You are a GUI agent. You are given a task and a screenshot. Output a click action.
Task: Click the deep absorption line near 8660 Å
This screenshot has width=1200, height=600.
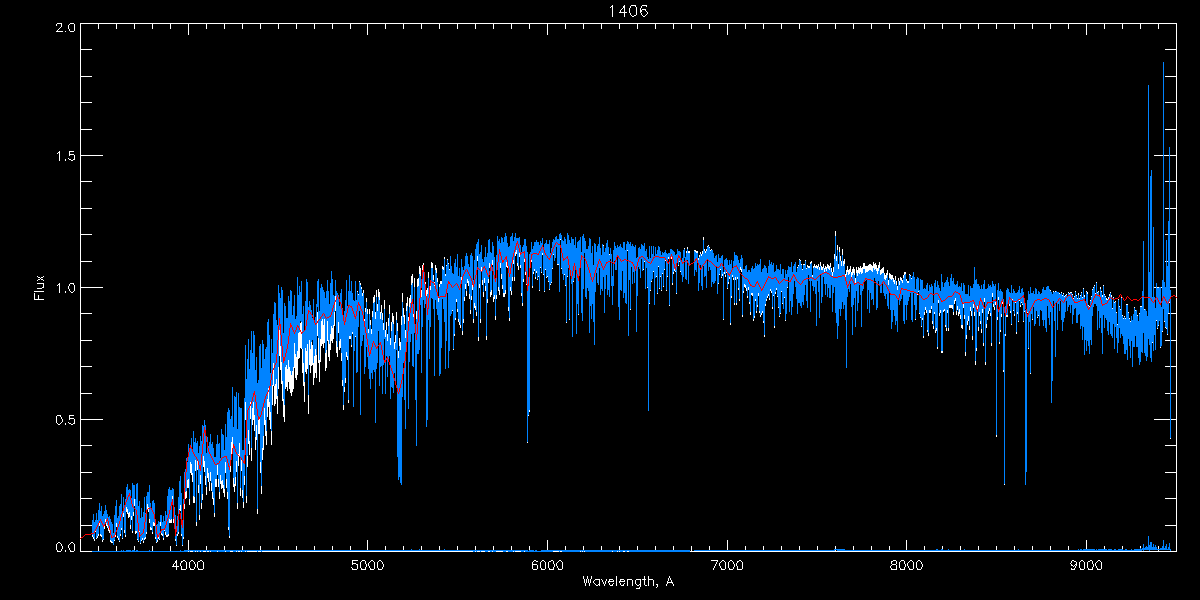[1025, 470]
